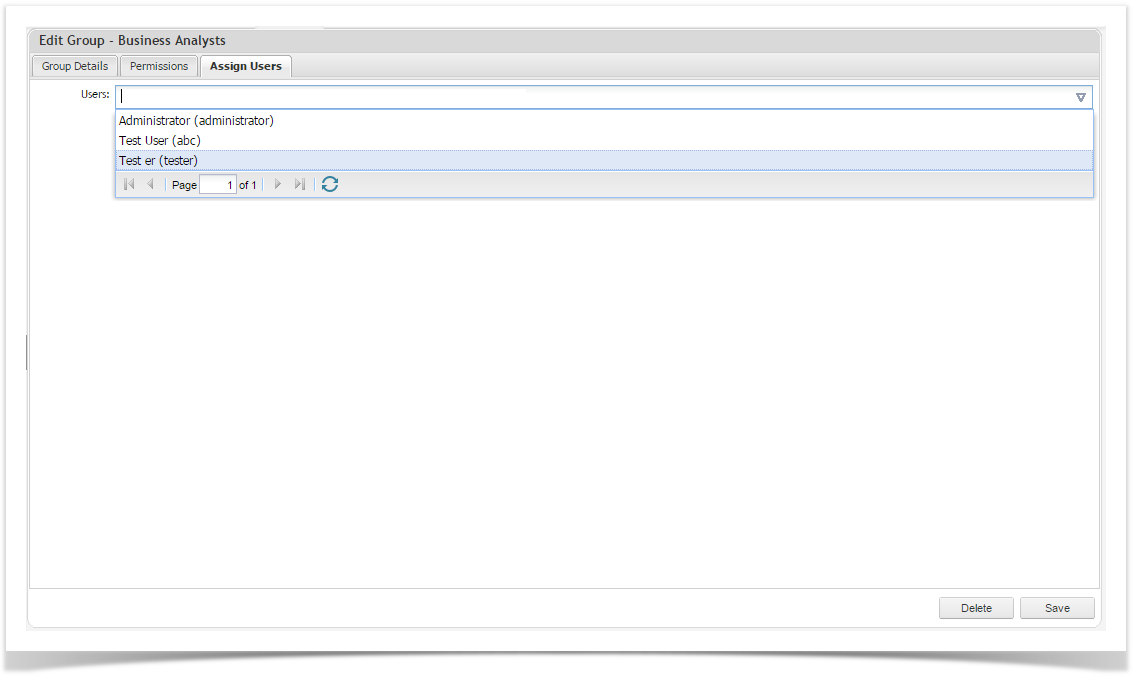The width and height of the screenshot is (1140, 680).
Task: Go to next page of user list
Action: (x=278, y=185)
